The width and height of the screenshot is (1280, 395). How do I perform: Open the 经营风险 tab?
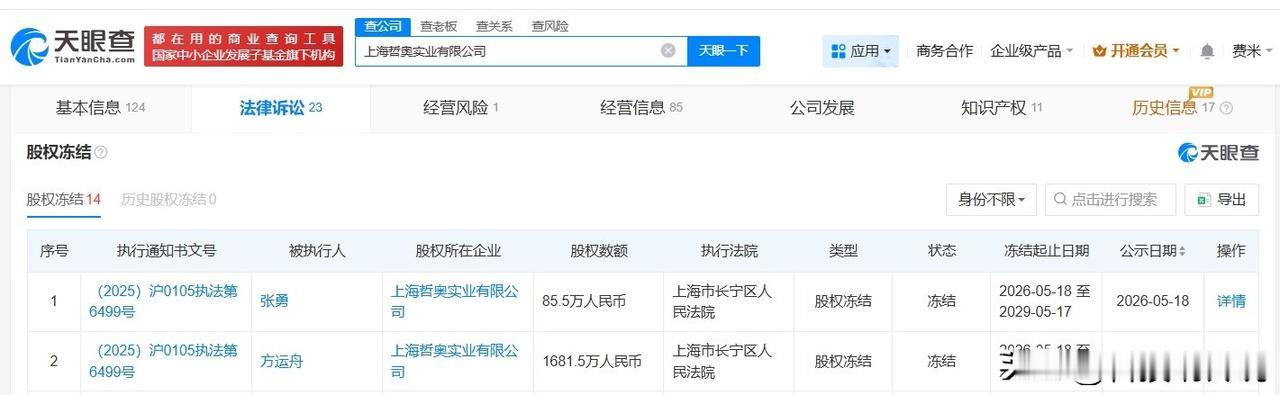(461, 108)
